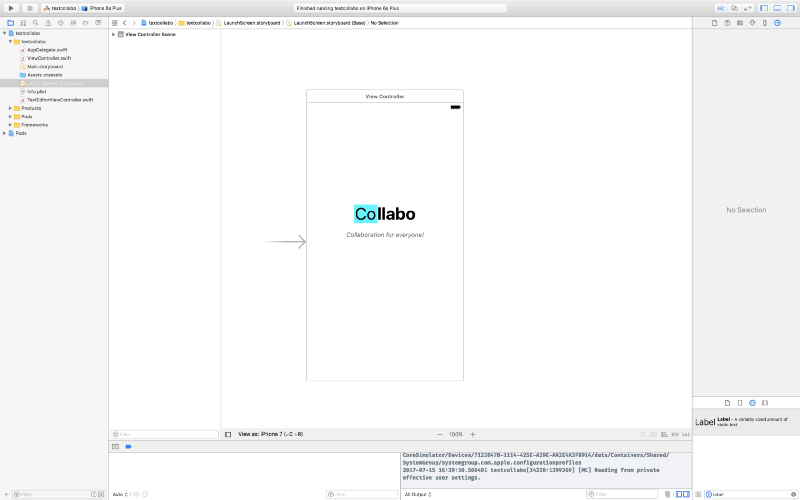Zoom in canvas with plus button
The image size is (800, 500).
pyautogui.click(x=473, y=434)
